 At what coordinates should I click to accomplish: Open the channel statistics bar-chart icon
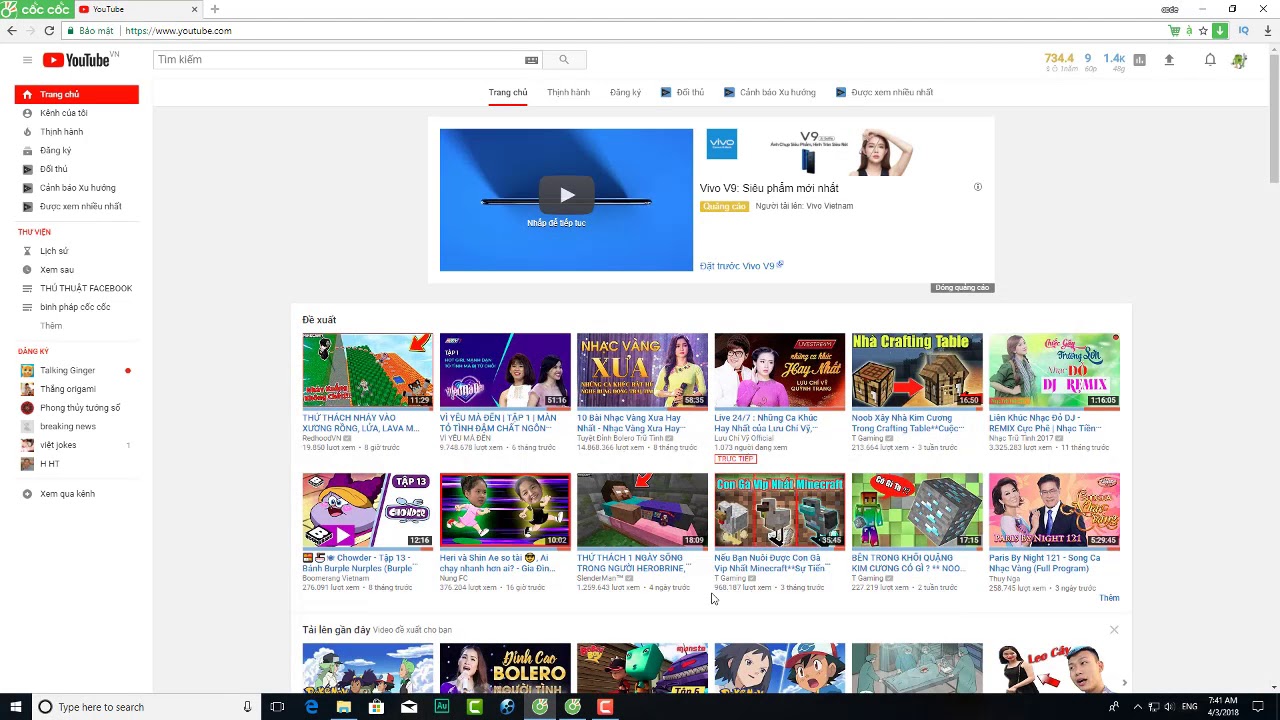click(x=1139, y=60)
